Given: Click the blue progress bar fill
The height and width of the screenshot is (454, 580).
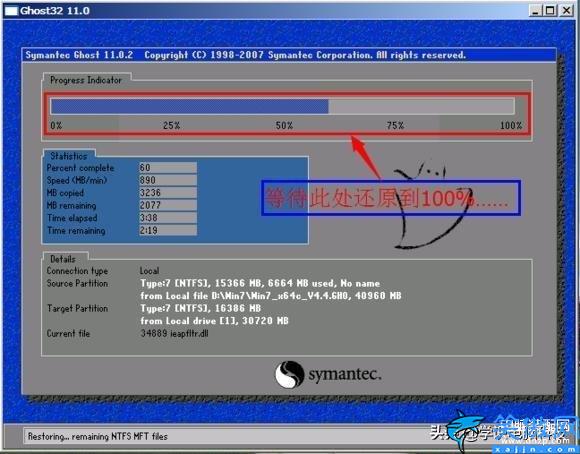Looking at the screenshot, I should click(x=189, y=106).
